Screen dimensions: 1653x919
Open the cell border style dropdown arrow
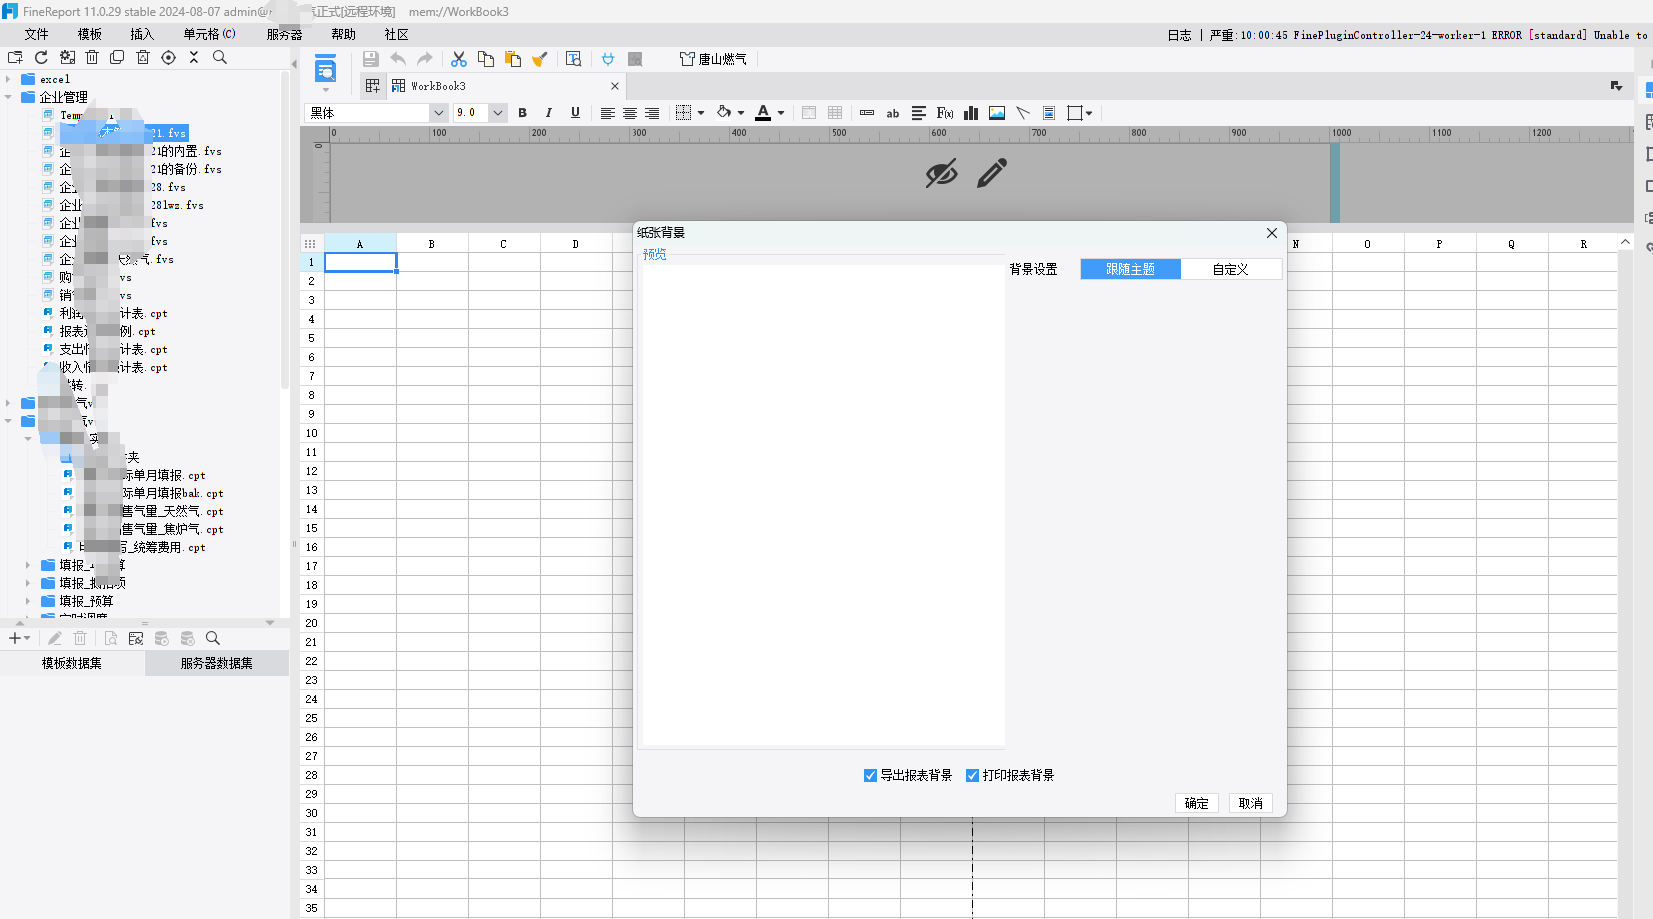point(701,113)
